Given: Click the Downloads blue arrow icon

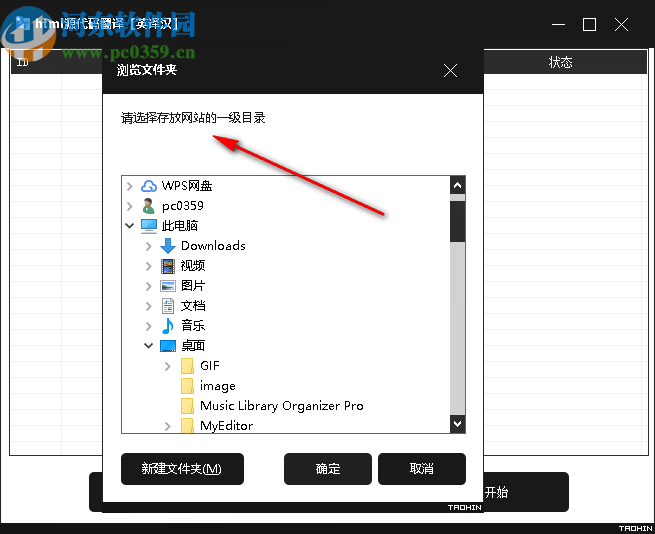Looking at the screenshot, I should (x=168, y=246).
